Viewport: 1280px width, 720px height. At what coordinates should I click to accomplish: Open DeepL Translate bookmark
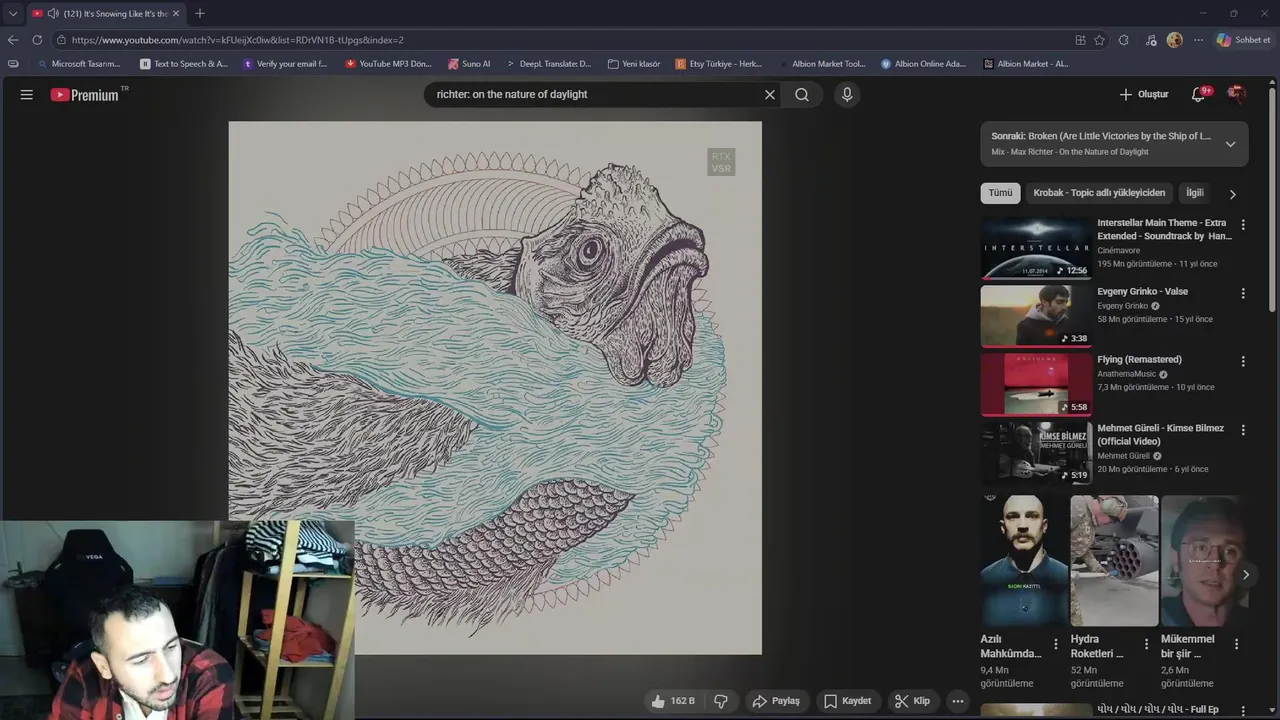pyautogui.click(x=548, y=63)
